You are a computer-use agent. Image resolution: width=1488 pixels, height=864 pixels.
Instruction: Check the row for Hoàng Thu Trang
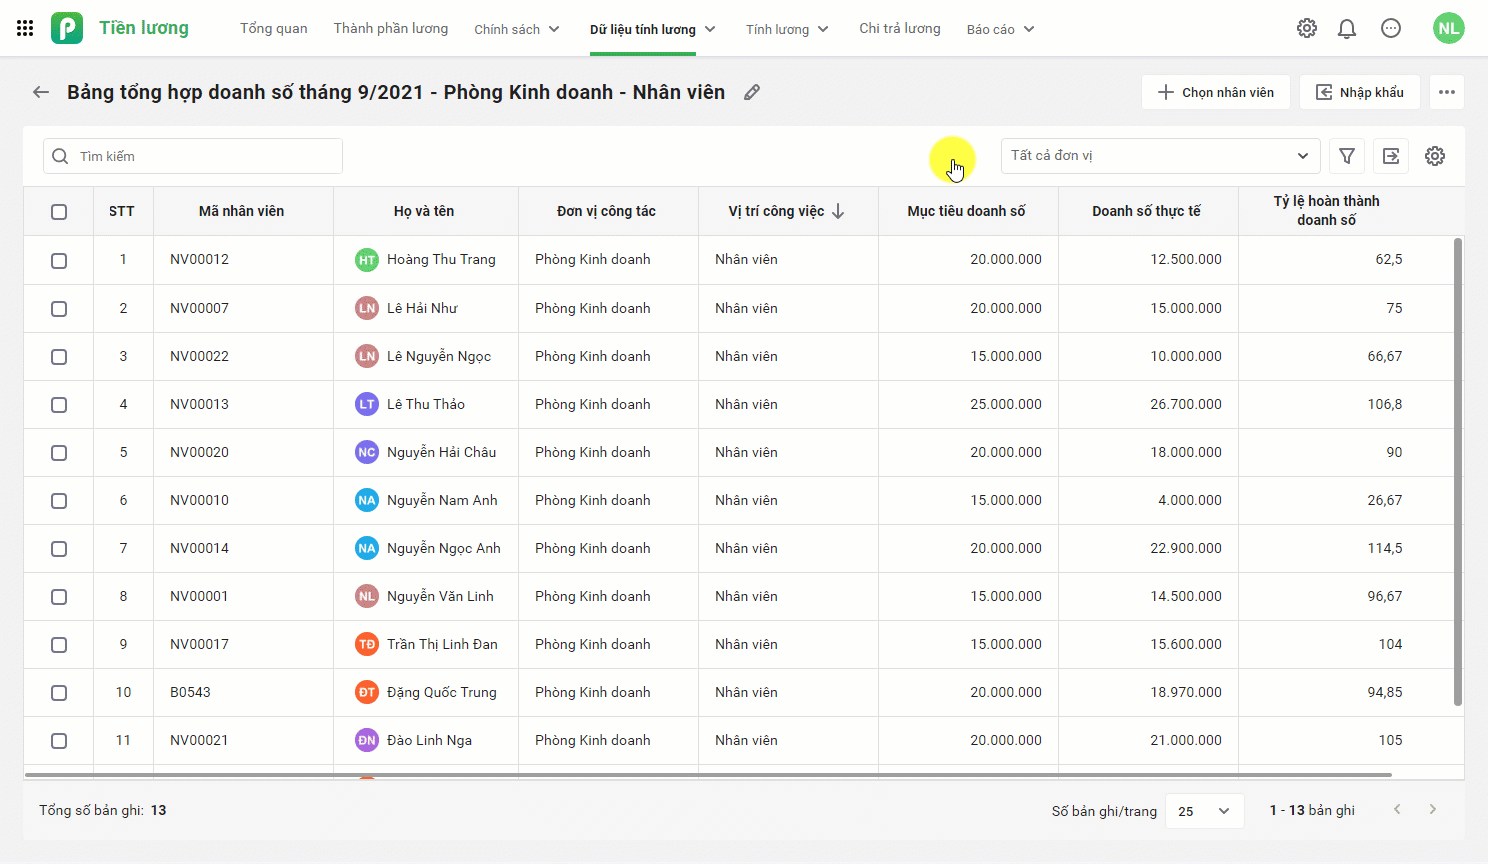(59, 260)
